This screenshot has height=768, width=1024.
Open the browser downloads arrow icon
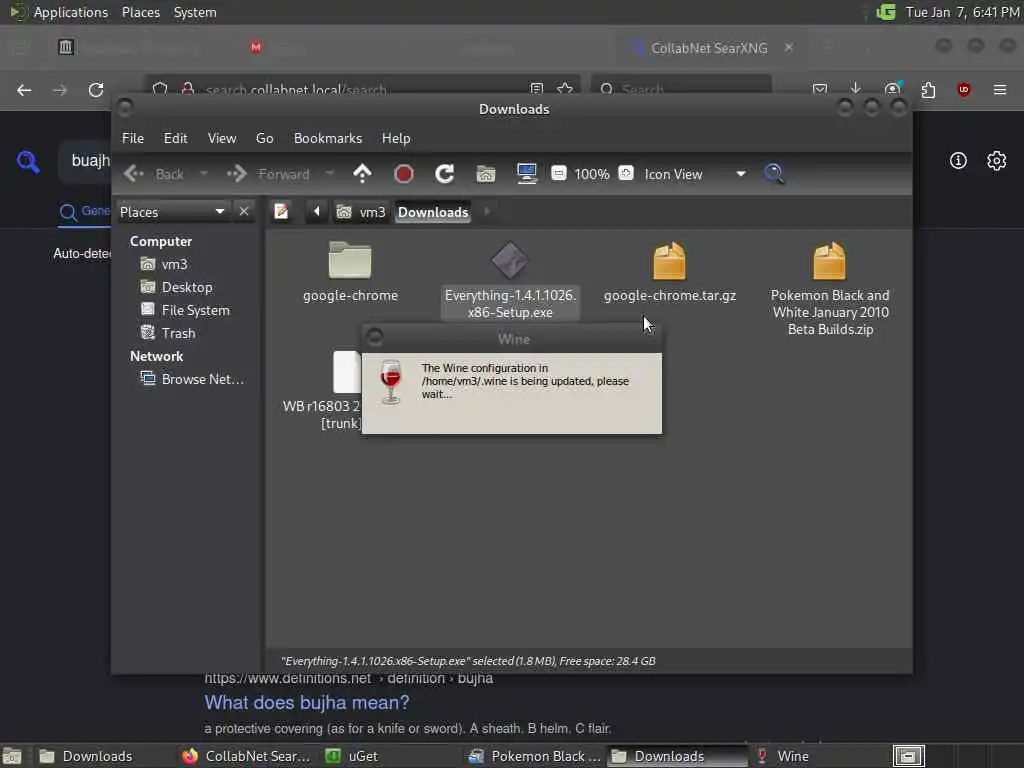click(856, 89)
